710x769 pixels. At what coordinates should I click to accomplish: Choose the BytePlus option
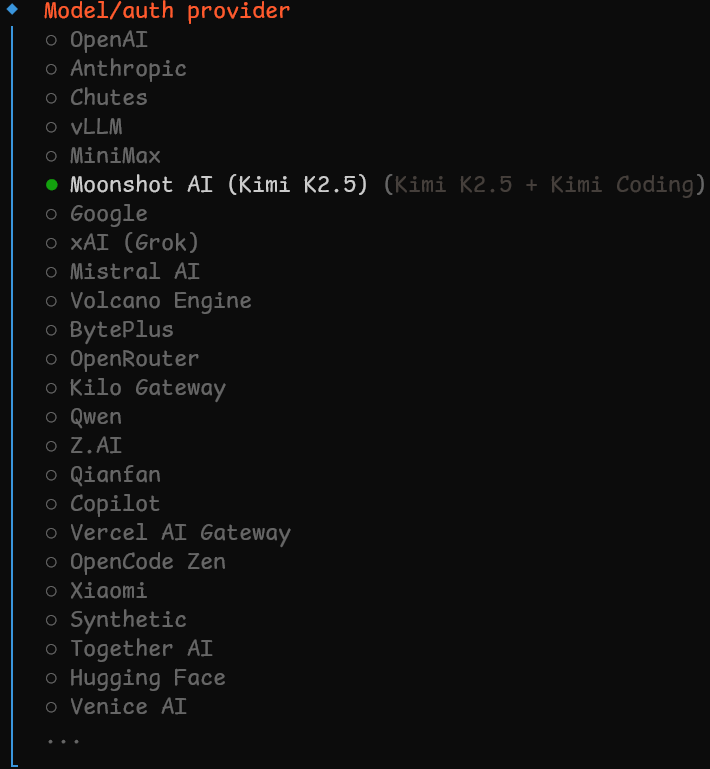pyautogui.click(x=121, y=330)
